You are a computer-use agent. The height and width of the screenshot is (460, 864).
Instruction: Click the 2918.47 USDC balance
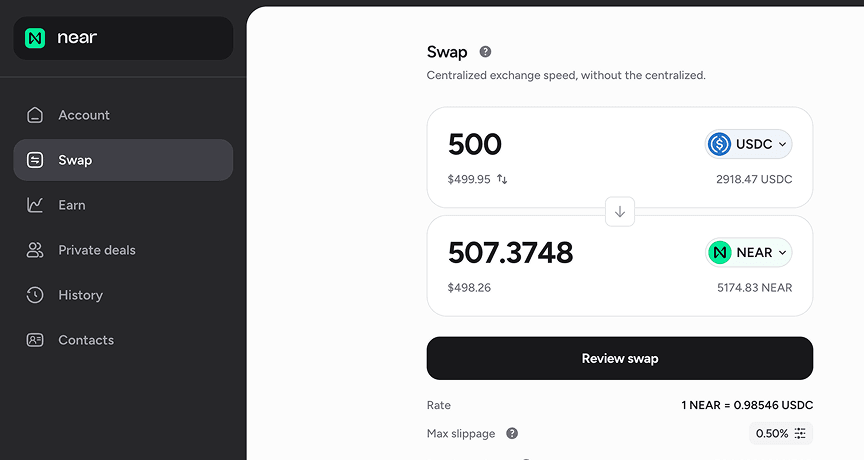[753, 180]
